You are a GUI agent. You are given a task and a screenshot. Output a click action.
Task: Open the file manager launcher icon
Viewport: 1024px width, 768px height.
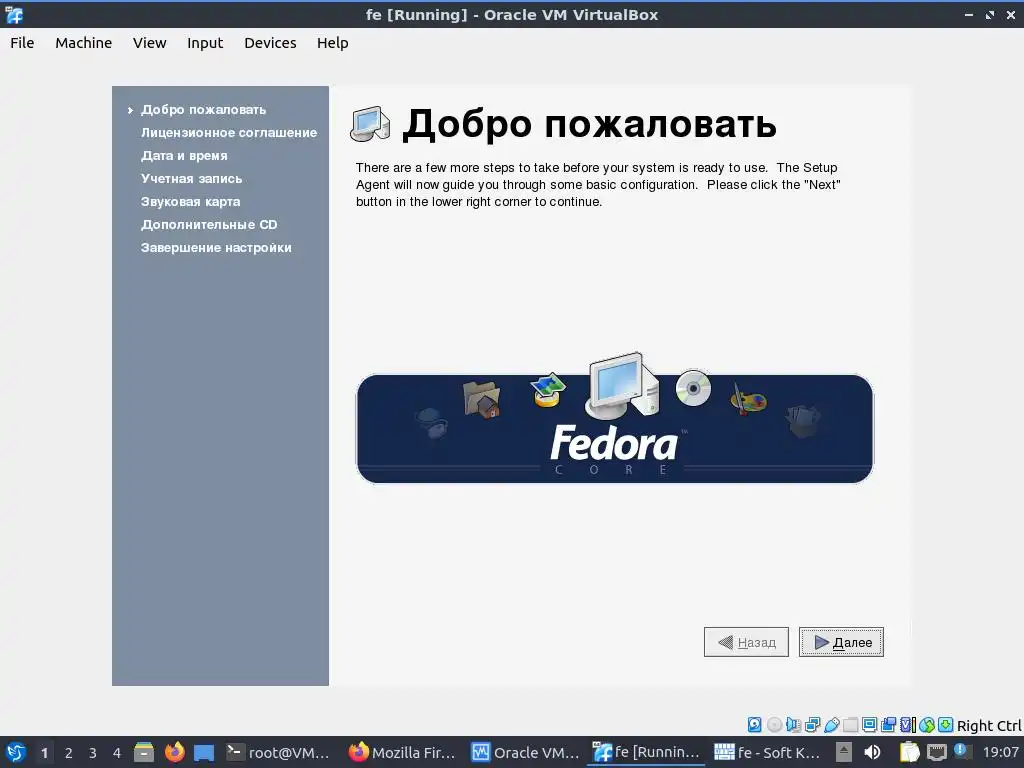[x=144, y=752]
